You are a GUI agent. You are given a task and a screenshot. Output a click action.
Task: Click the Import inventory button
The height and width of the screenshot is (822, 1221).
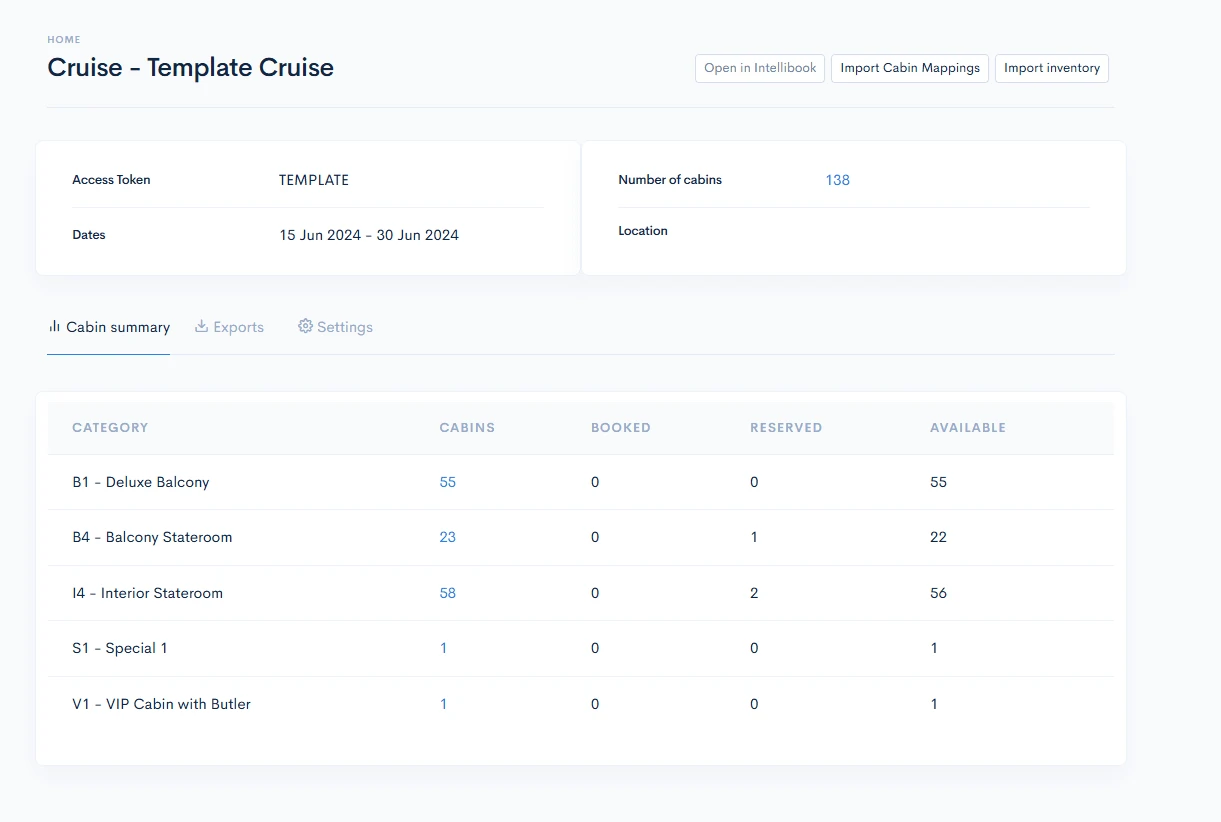[1051, 68]
